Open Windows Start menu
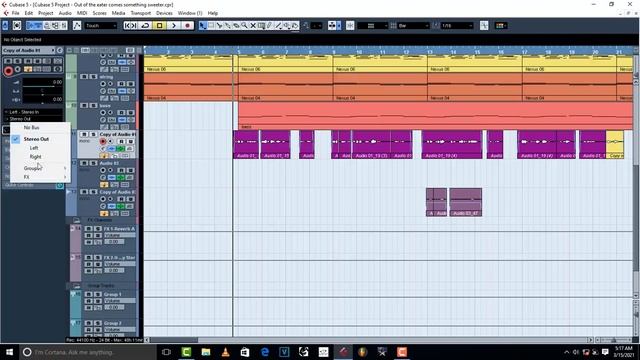Screen dimensions: 640x360 (x=9, y=352)
